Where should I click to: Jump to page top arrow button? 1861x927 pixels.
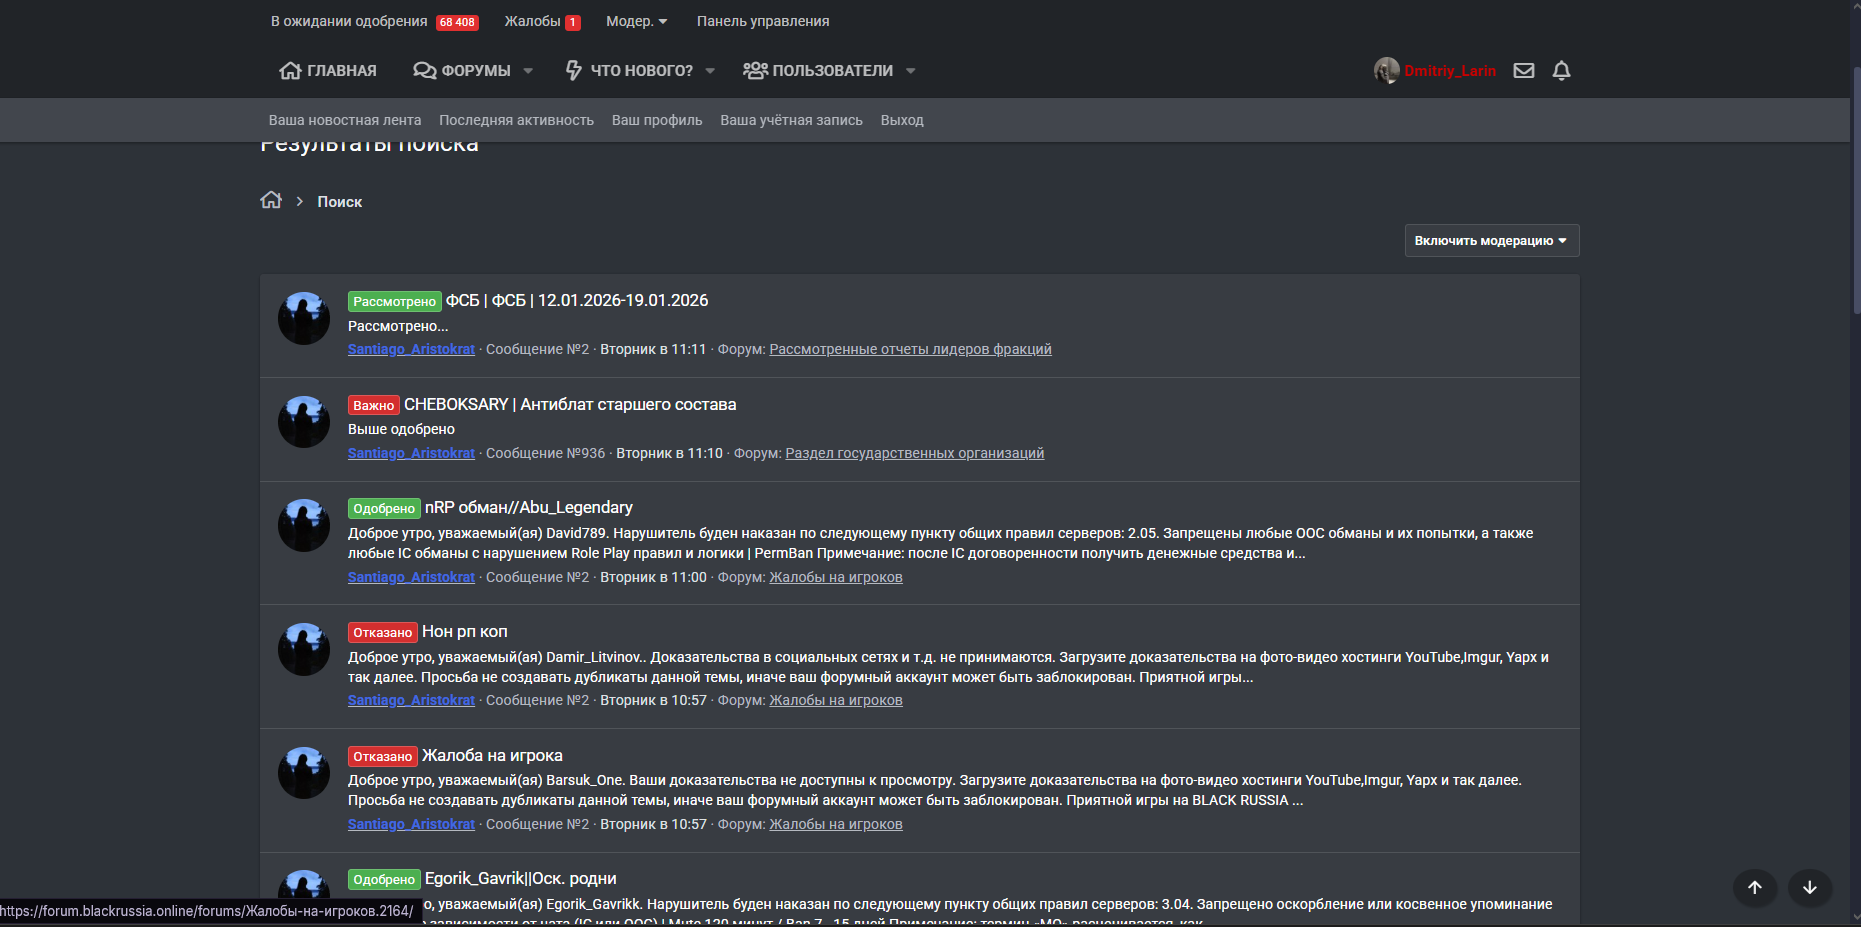point(1754,887)
